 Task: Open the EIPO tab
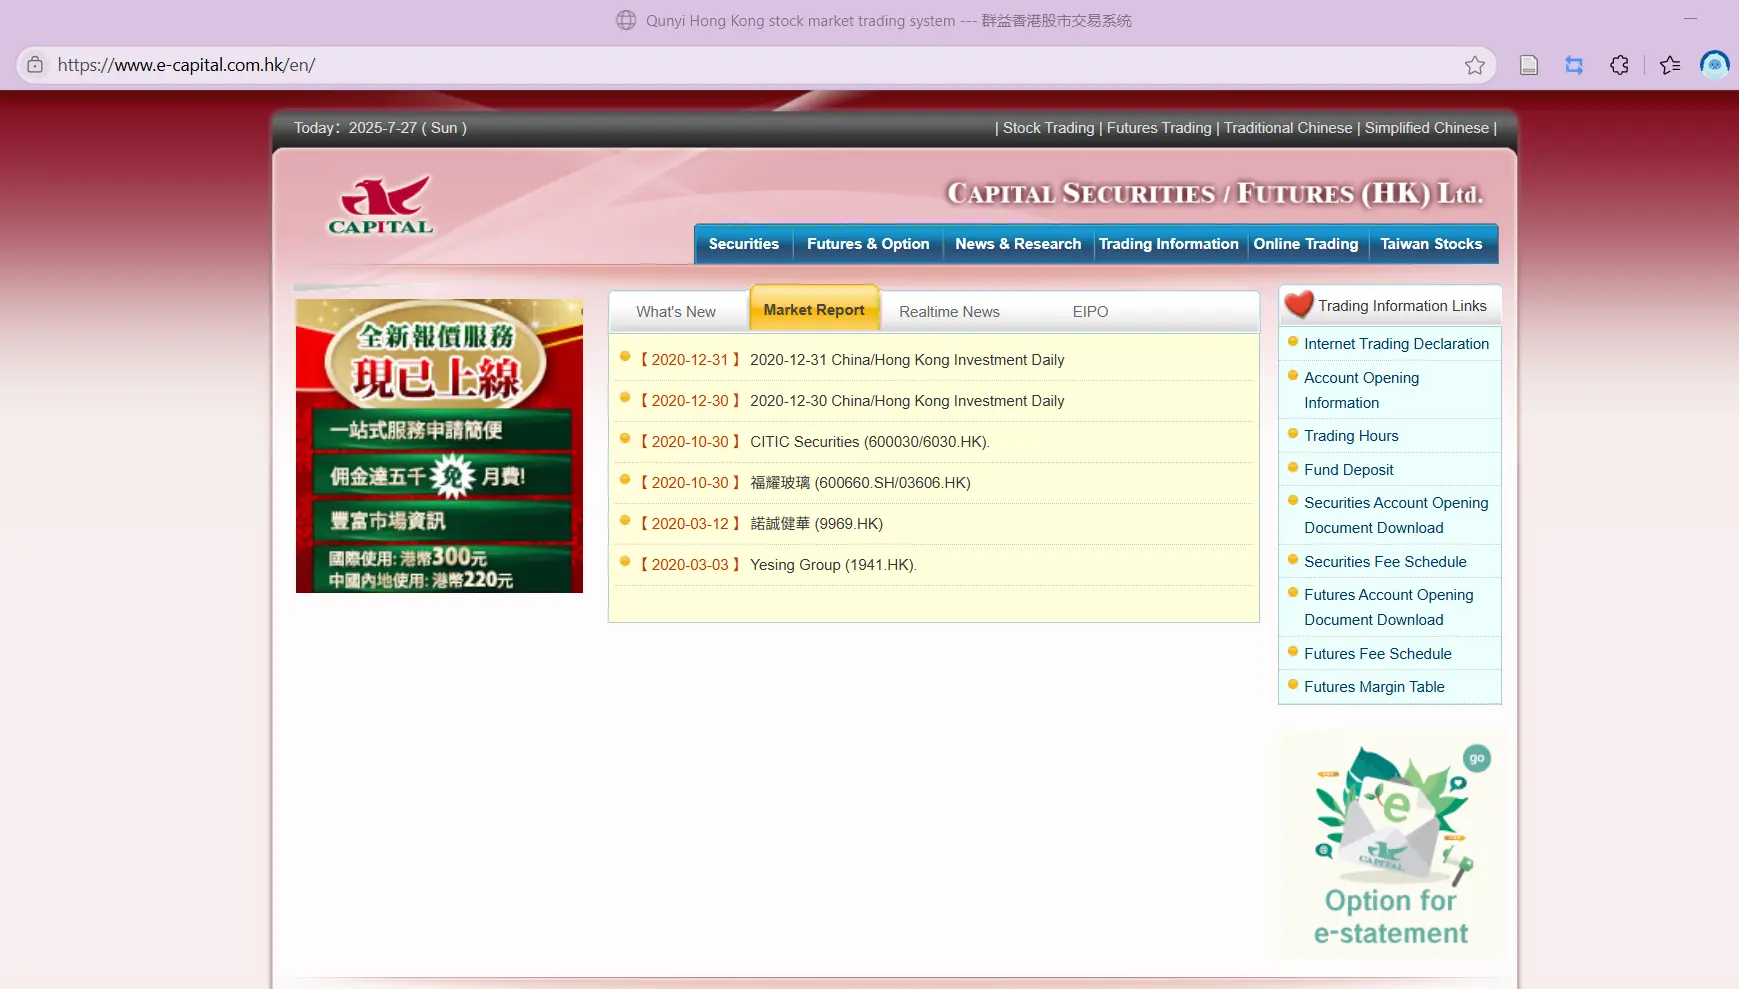coord(1089,311)
